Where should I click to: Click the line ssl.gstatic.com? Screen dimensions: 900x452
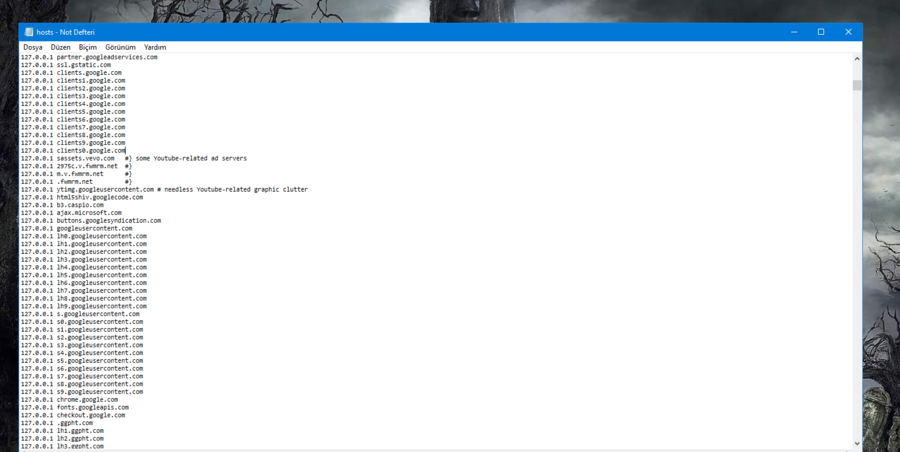coord(66,65)
